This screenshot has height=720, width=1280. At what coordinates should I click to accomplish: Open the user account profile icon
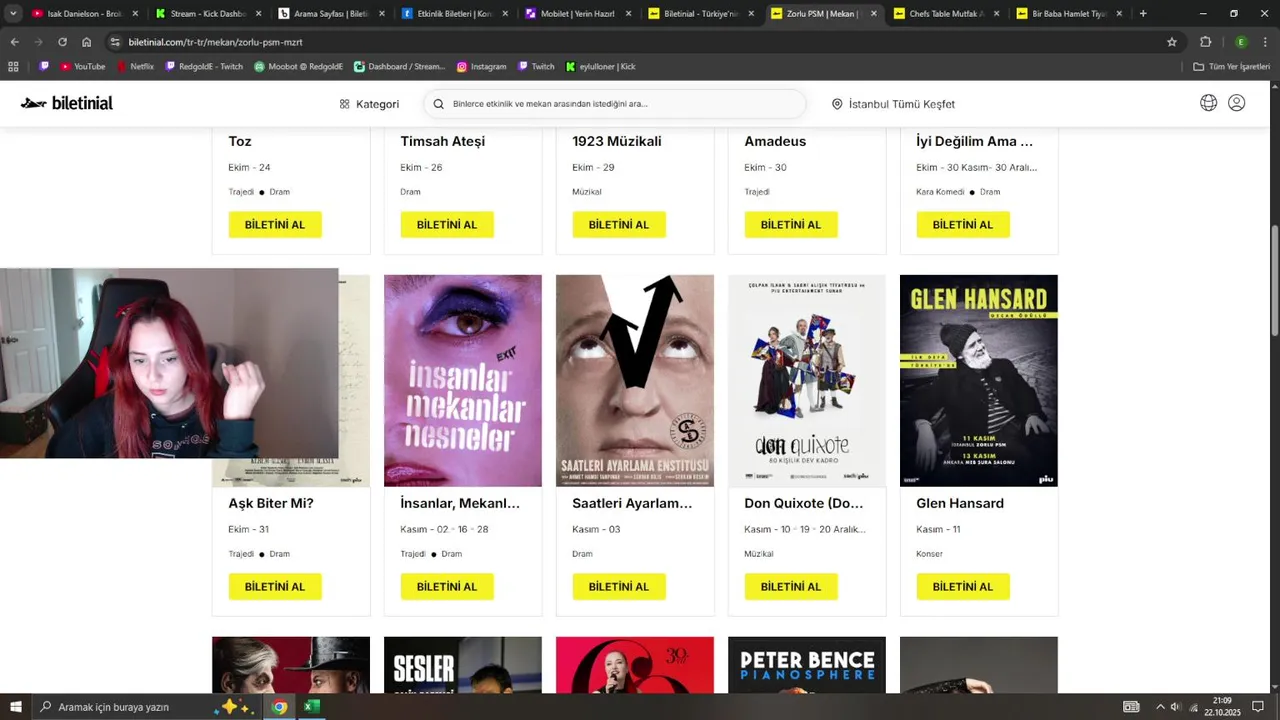coord(1236,103)
